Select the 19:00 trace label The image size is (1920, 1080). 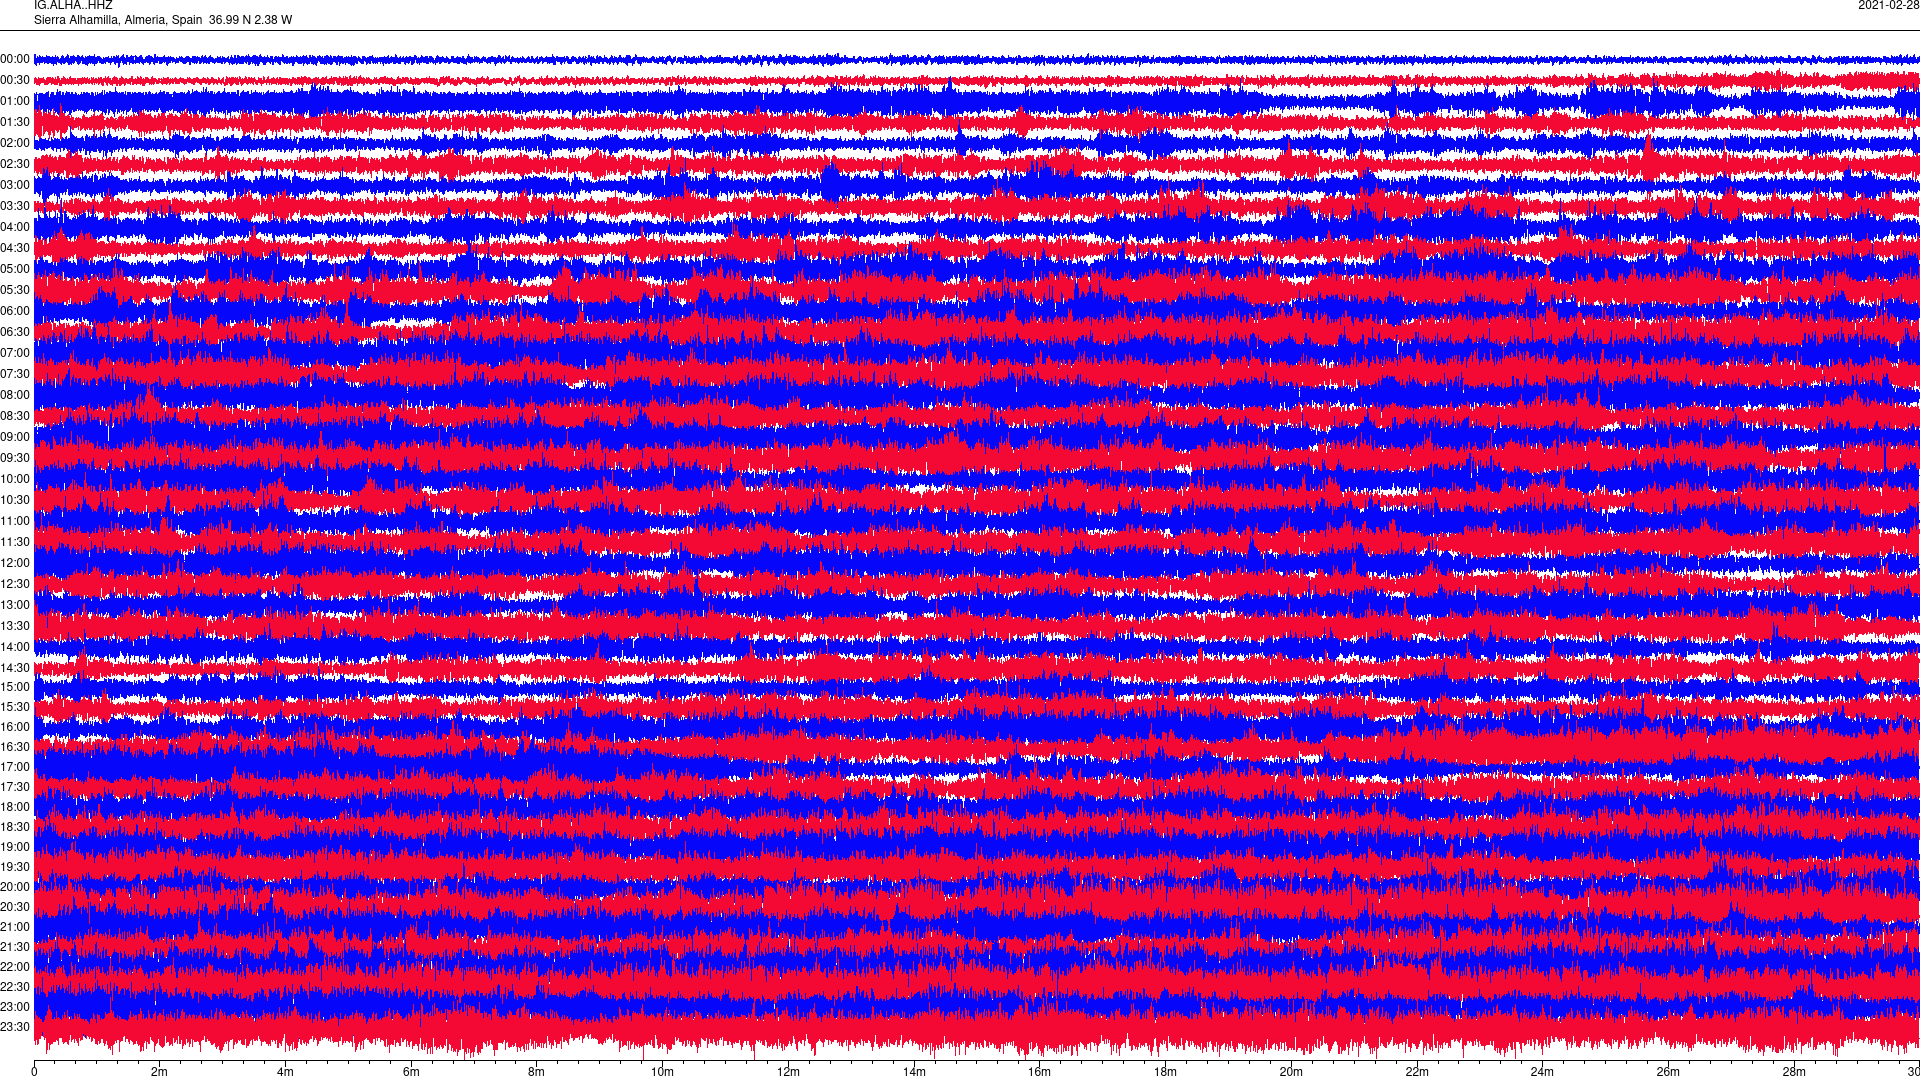point(15,848)
